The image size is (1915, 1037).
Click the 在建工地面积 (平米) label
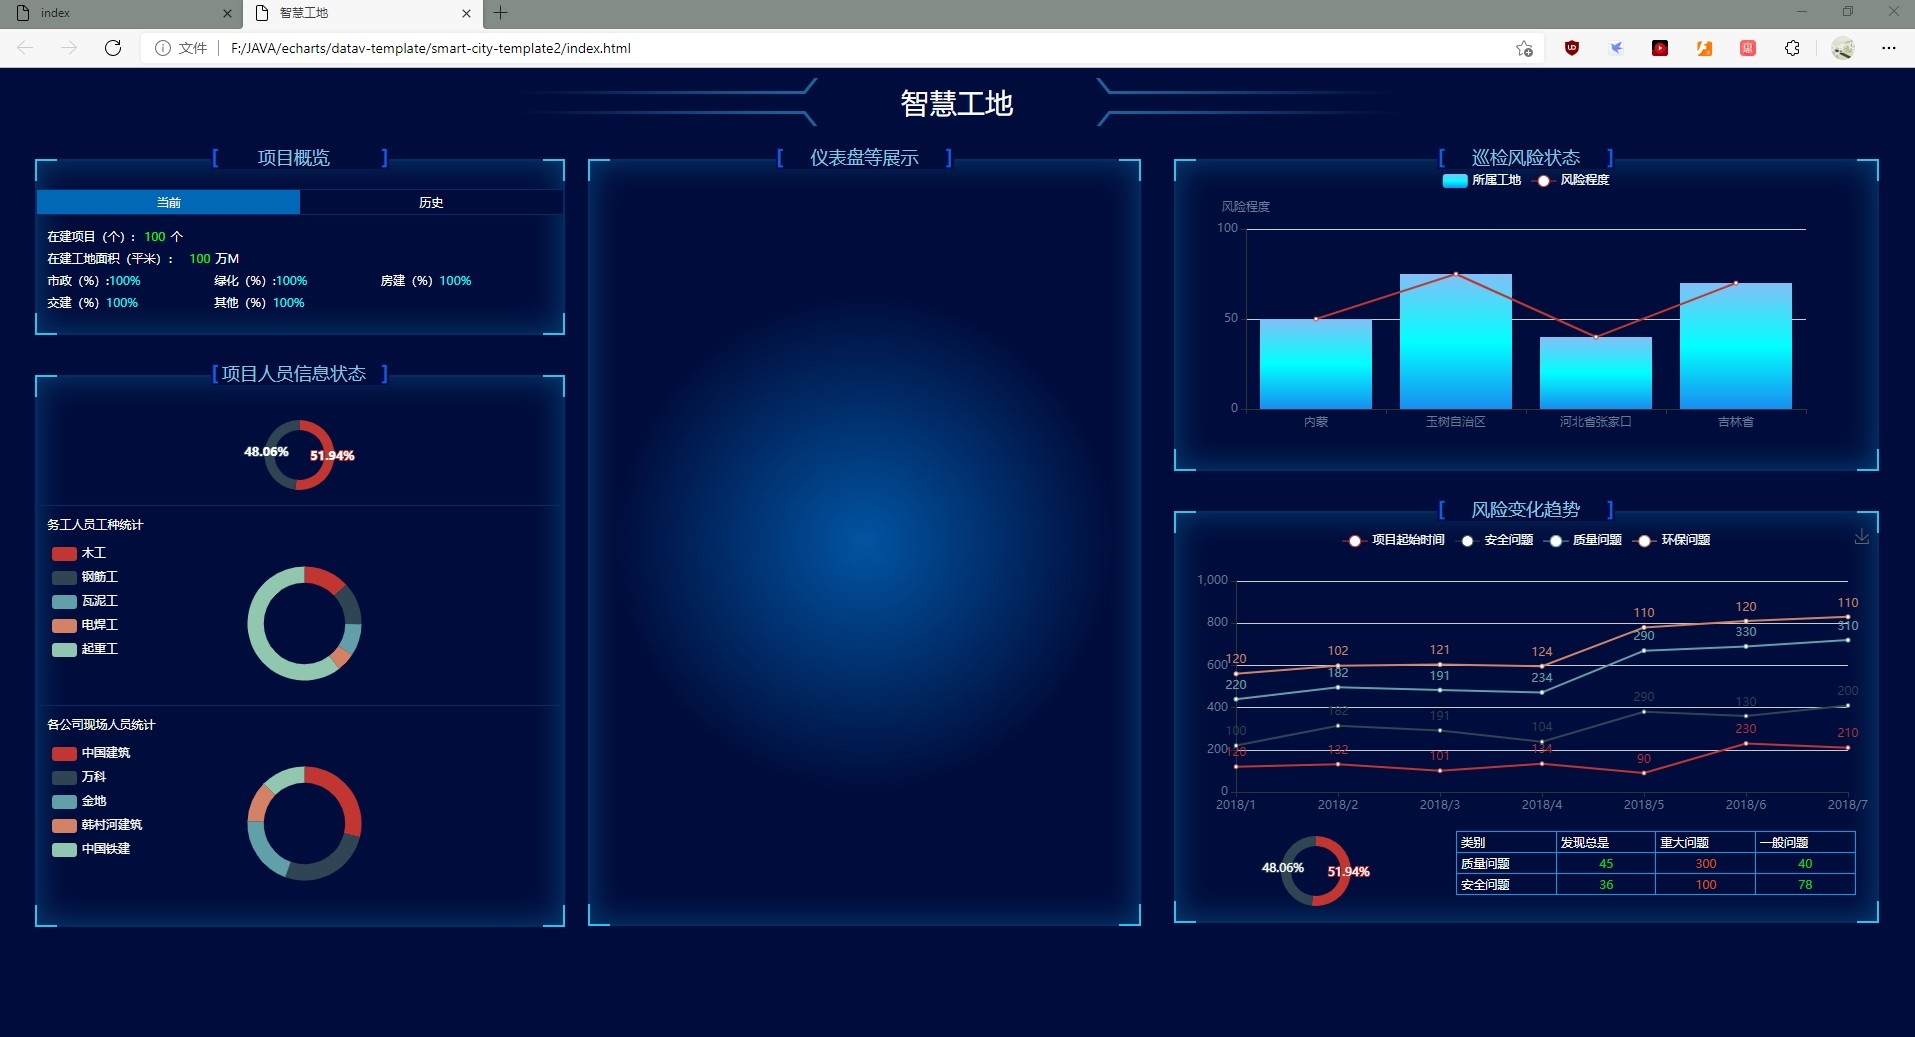click(x=110, y=259)
